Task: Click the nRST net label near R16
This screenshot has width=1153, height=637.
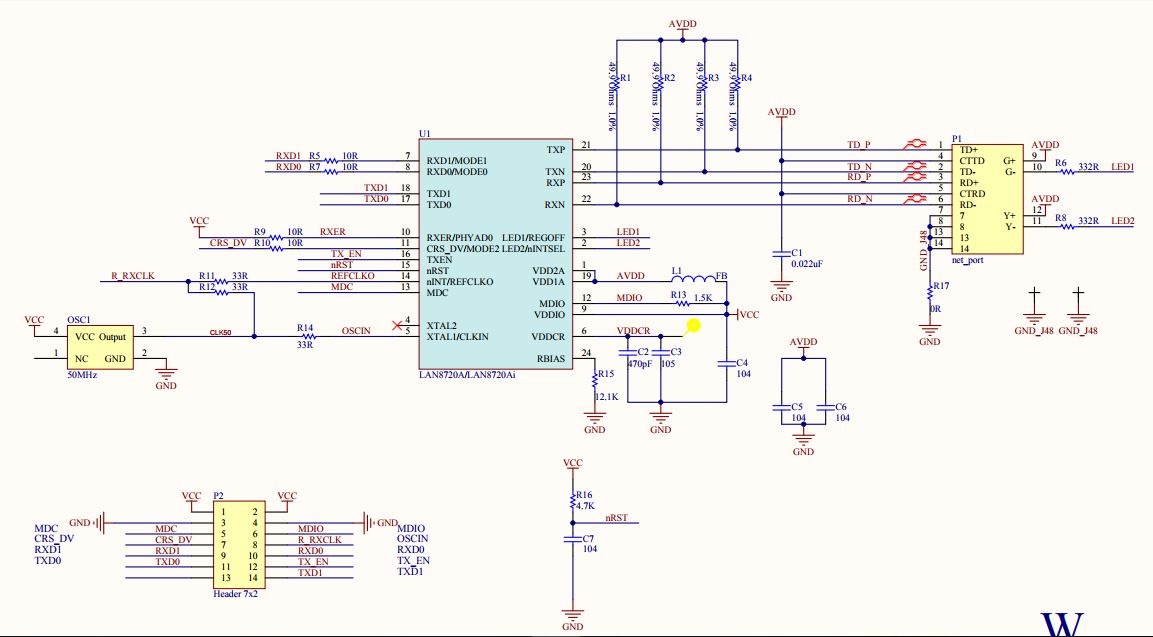Action: tap(616, 518)
